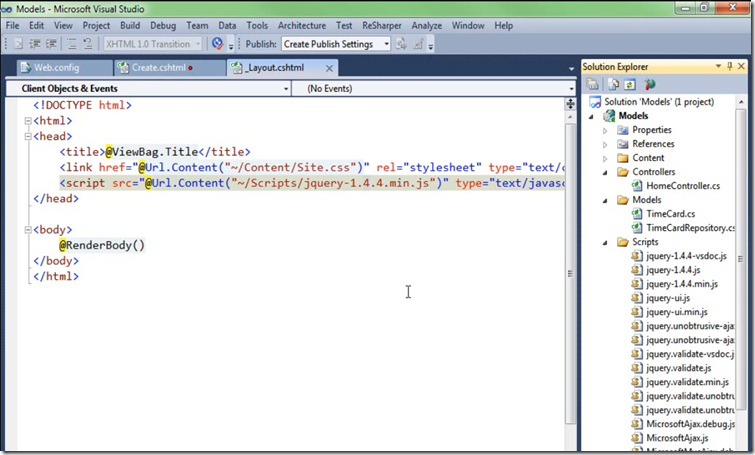Select TimeCardRepository.cs file
This screenshot has width=755, height=455.
tap(690, 228)
